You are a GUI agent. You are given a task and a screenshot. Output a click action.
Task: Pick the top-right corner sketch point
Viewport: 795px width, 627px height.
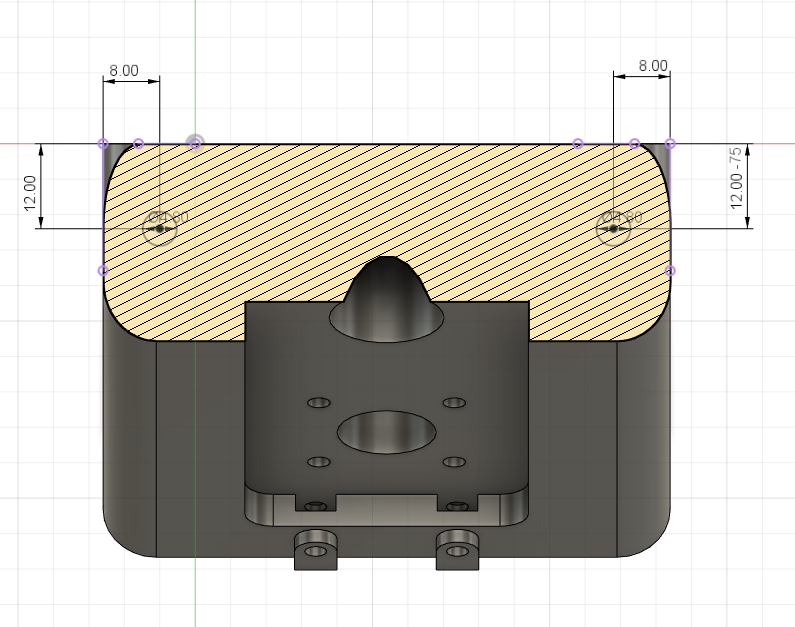(x=670, y=143)
